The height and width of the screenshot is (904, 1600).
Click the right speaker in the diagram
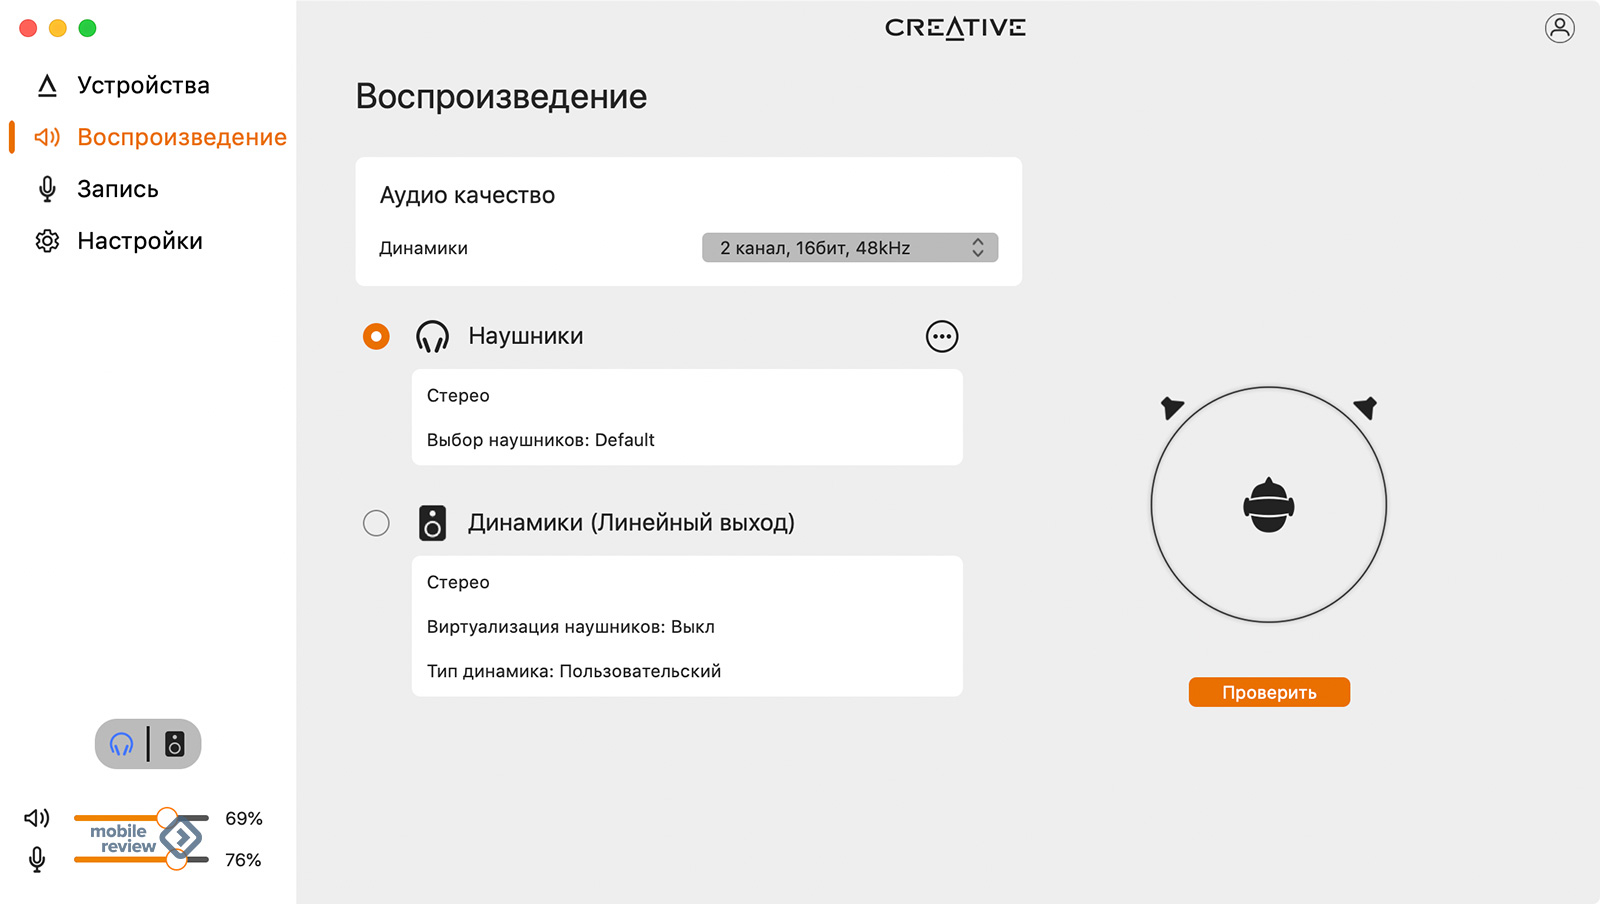click(1366, 407)
